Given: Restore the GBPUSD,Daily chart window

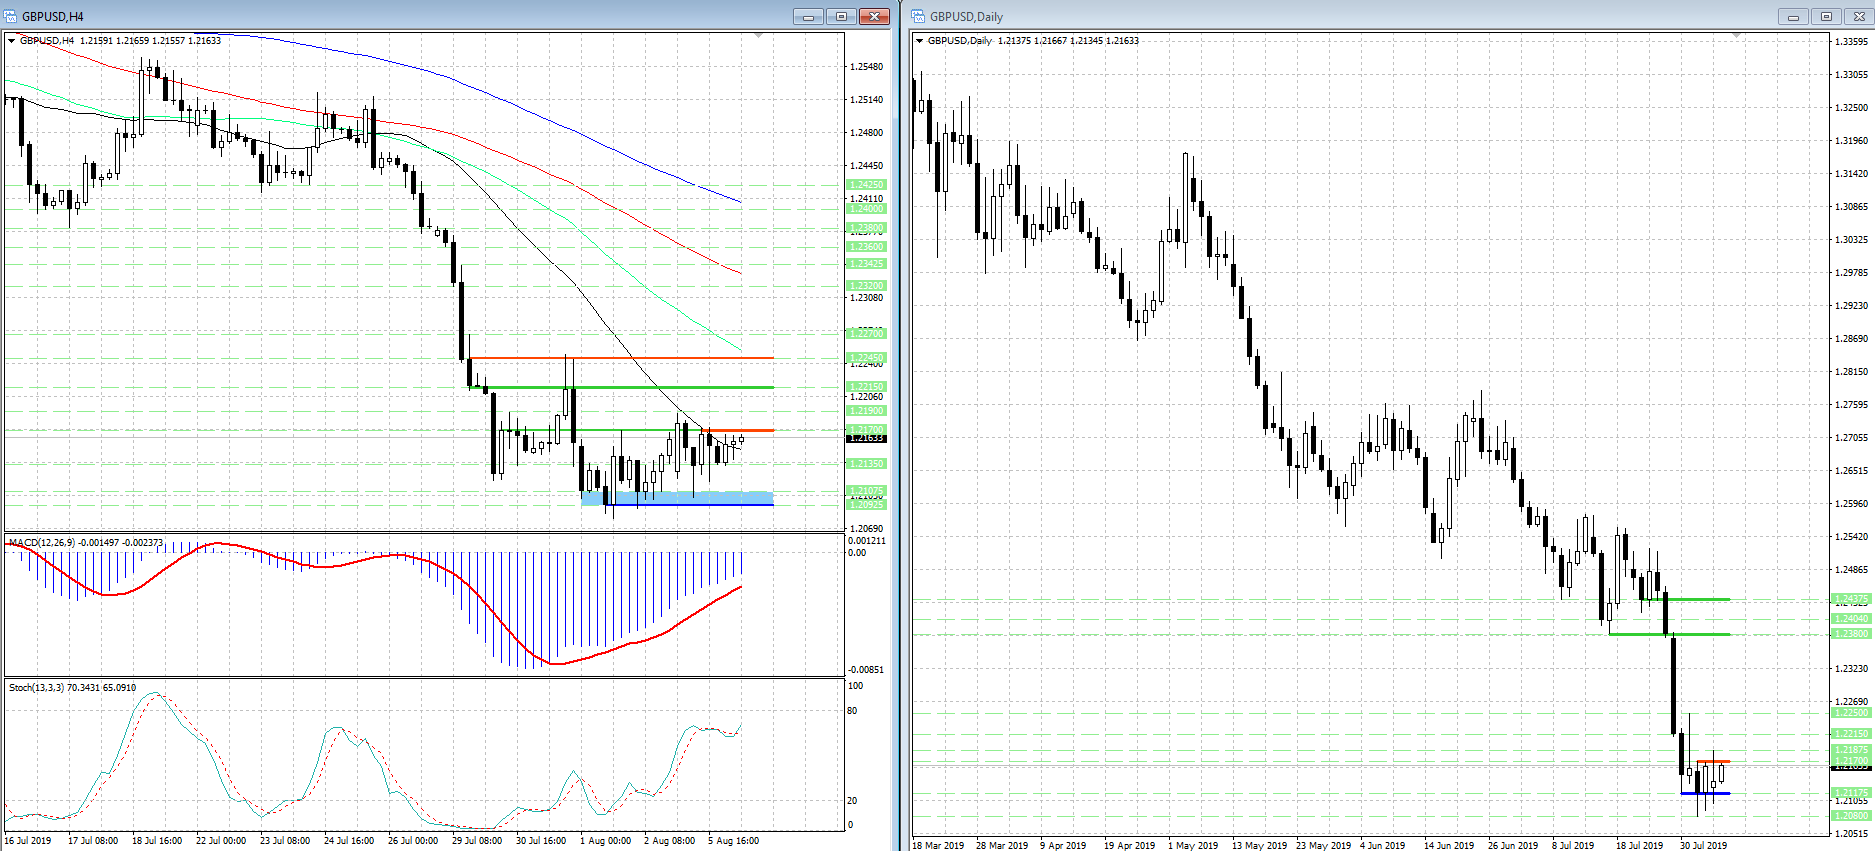Looking at the screenshot, I should 1826,16.
